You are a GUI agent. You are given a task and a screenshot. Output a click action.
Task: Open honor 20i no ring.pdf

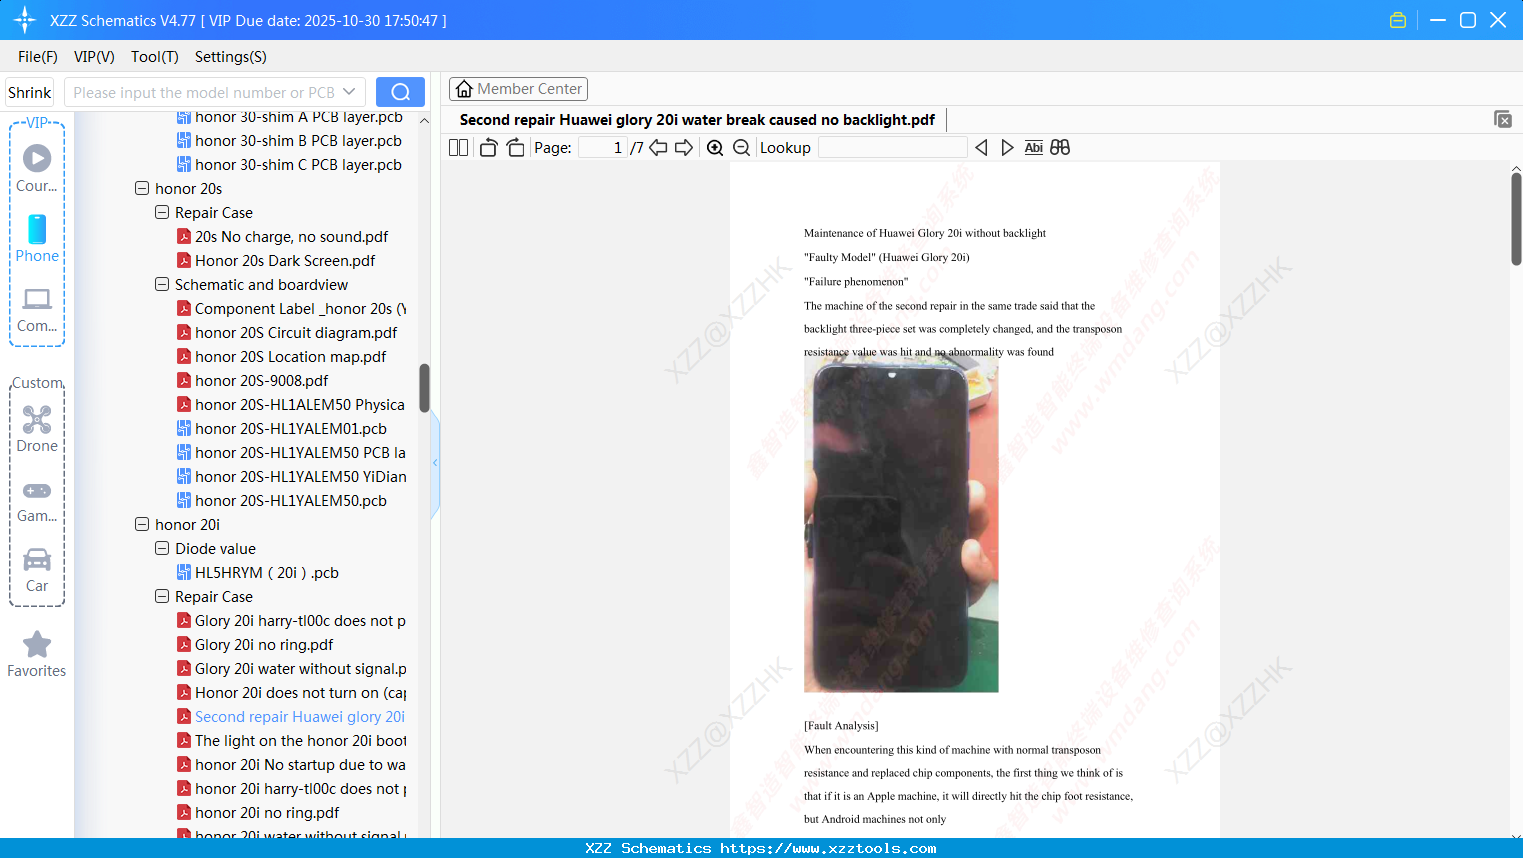267,812
